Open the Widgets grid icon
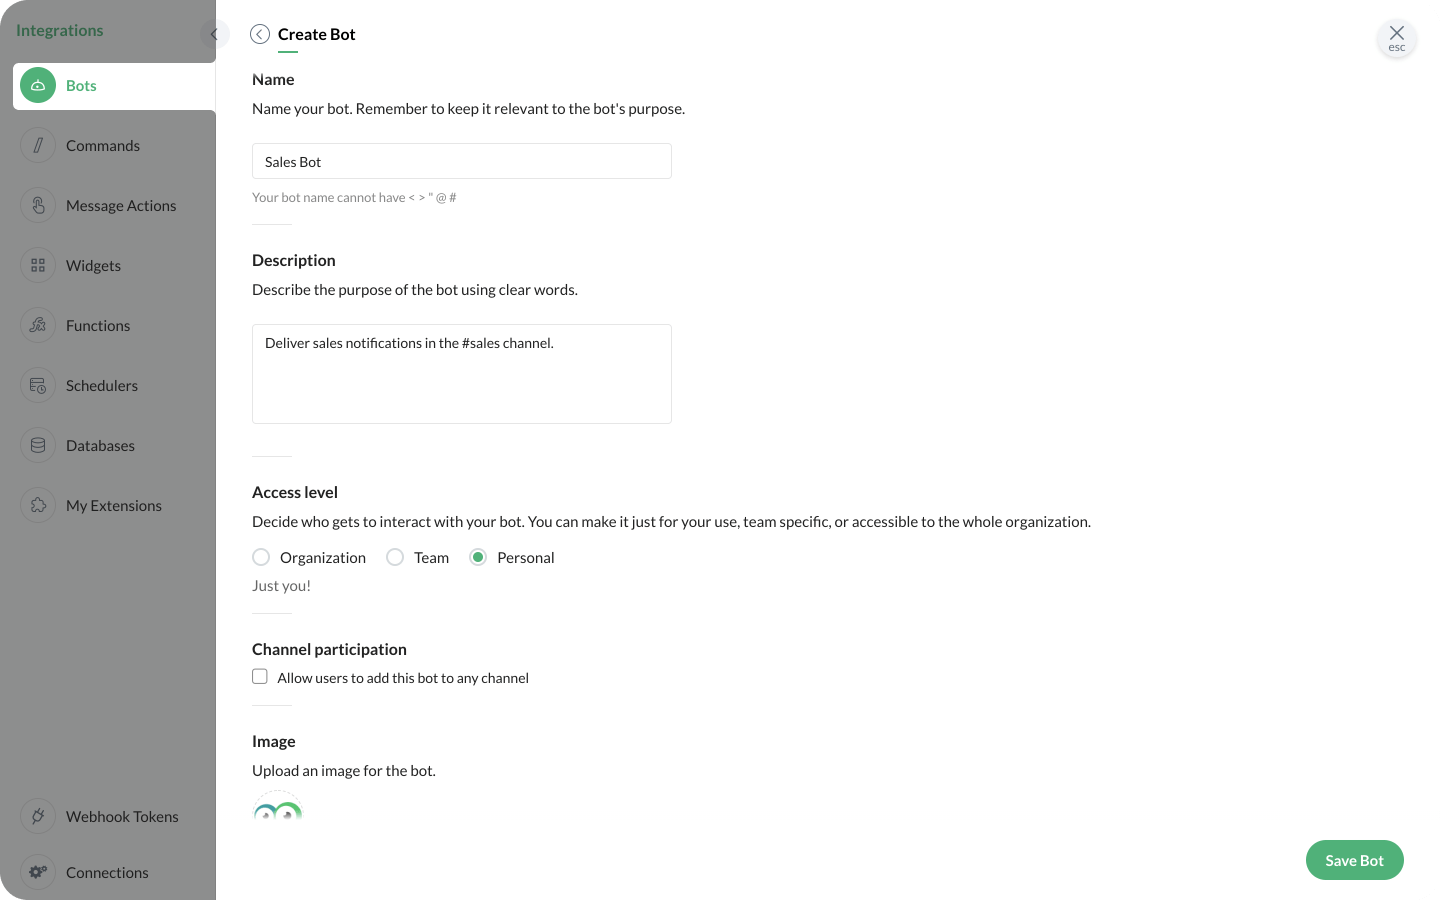The image size is (1440, 900). 38,266
